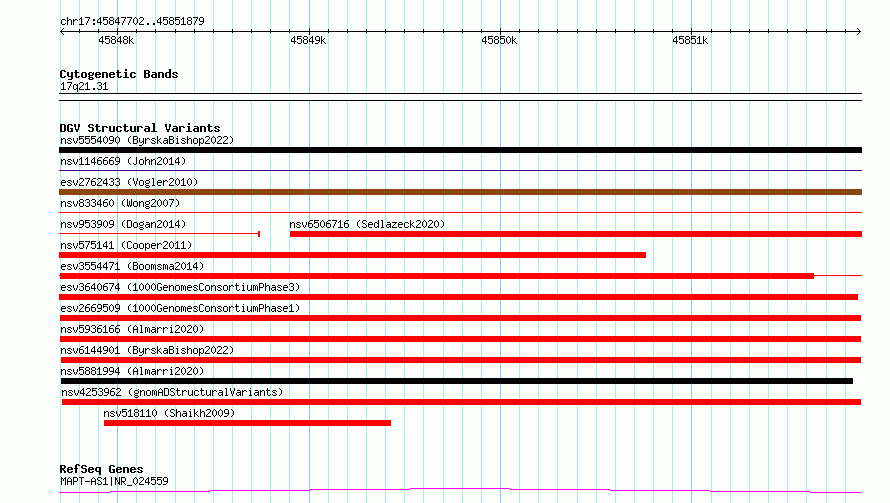
Task: Click the red esv2669509 variant bar
Action: click(x=460, y=318)
